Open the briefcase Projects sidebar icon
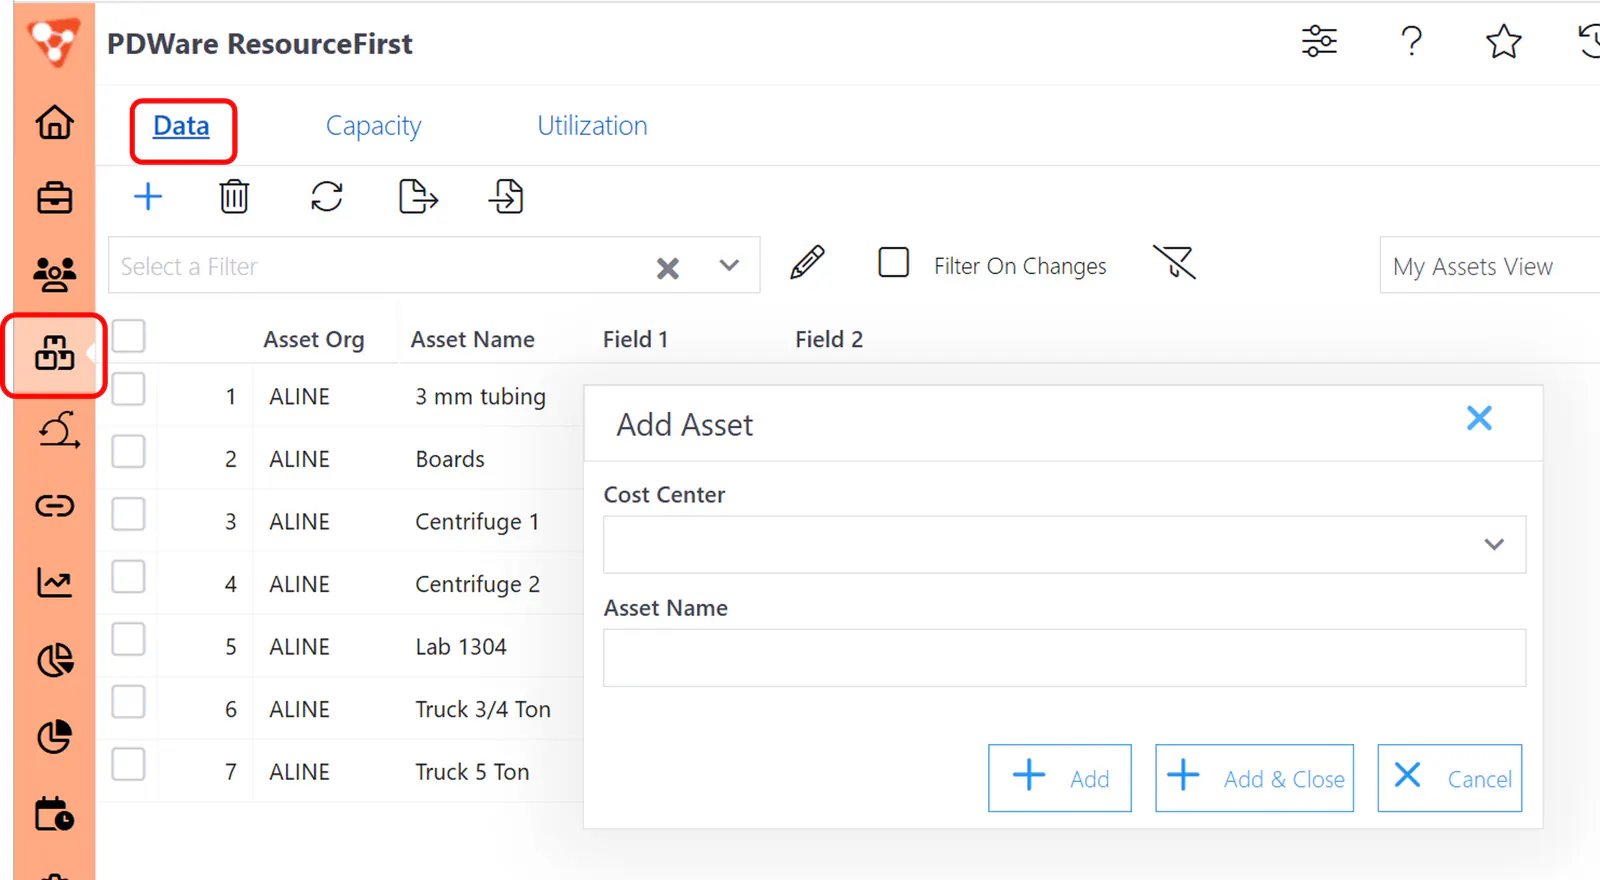The width and height of the screenshot is (1600, 880). pos(54,197)
